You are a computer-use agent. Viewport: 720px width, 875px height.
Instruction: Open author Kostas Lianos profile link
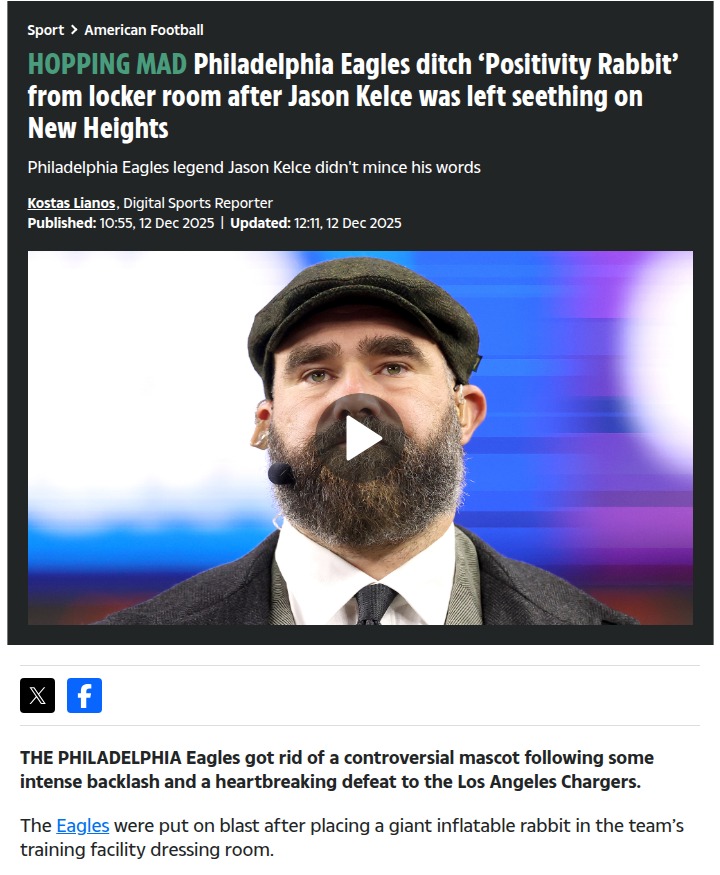point(71,203)
